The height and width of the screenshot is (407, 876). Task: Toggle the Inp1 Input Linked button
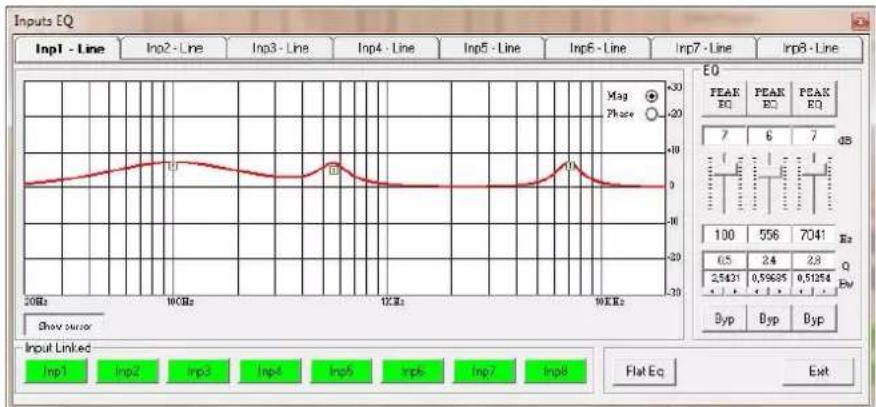tap(56, 371)
